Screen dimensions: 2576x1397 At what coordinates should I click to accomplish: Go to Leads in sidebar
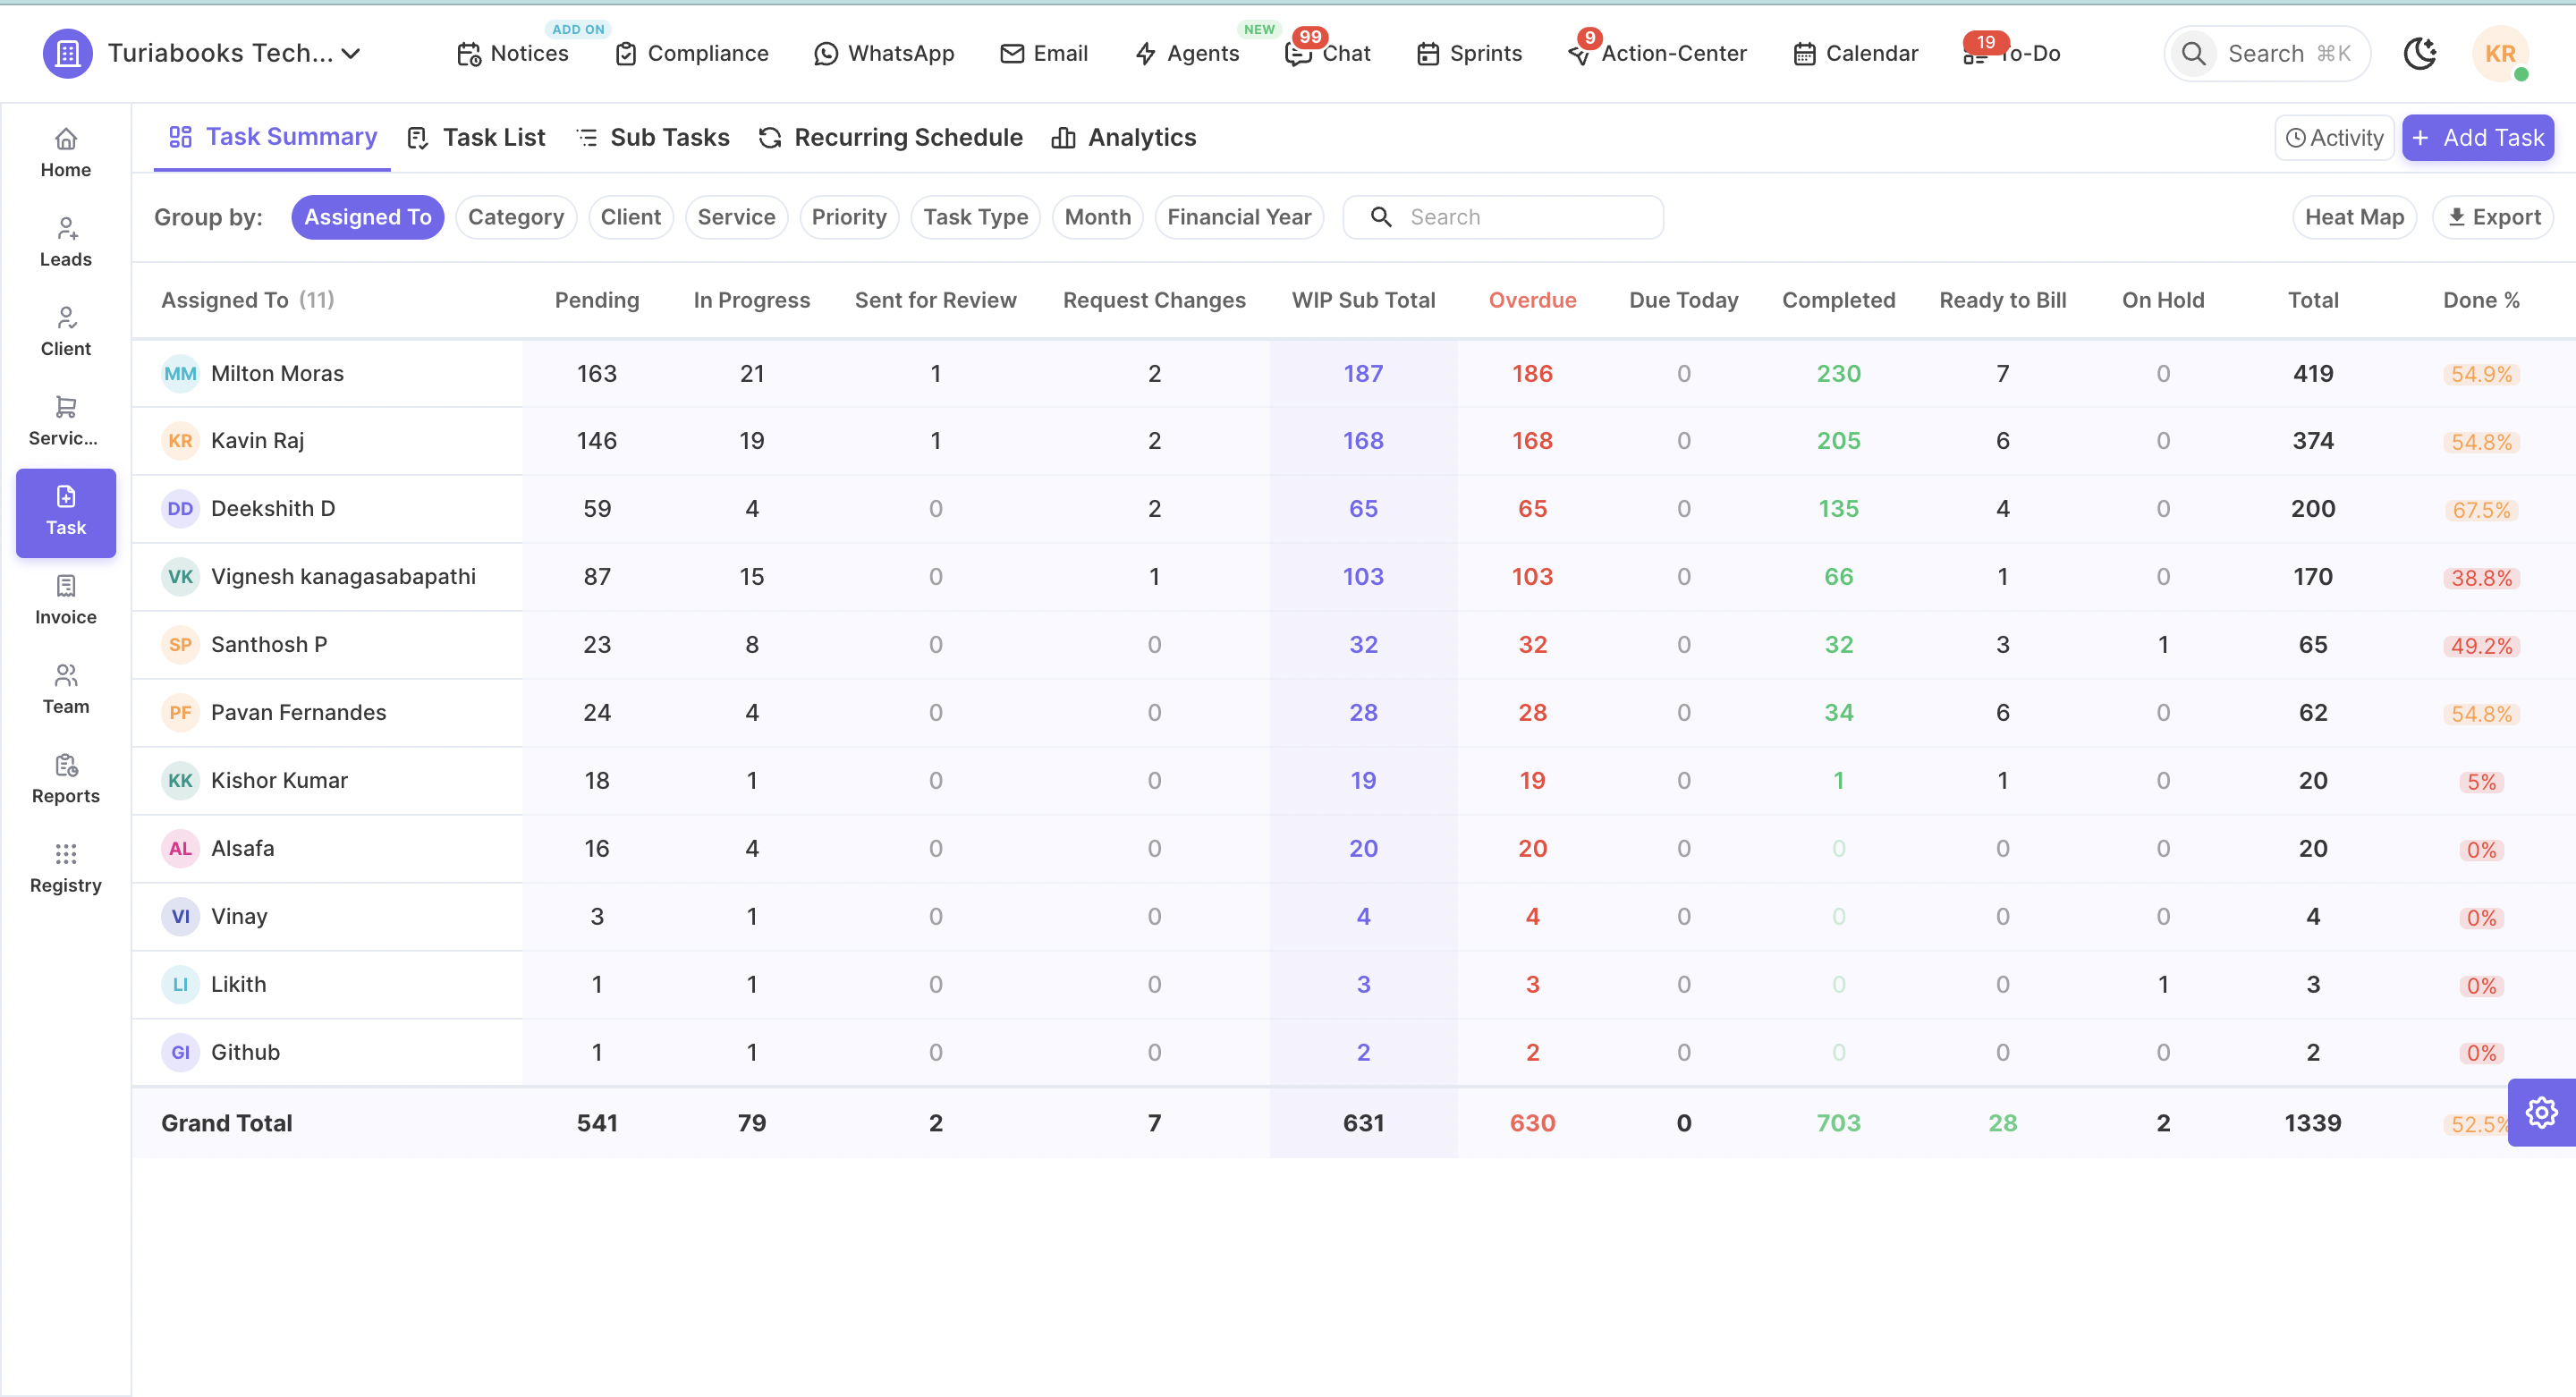click(66, 243)
